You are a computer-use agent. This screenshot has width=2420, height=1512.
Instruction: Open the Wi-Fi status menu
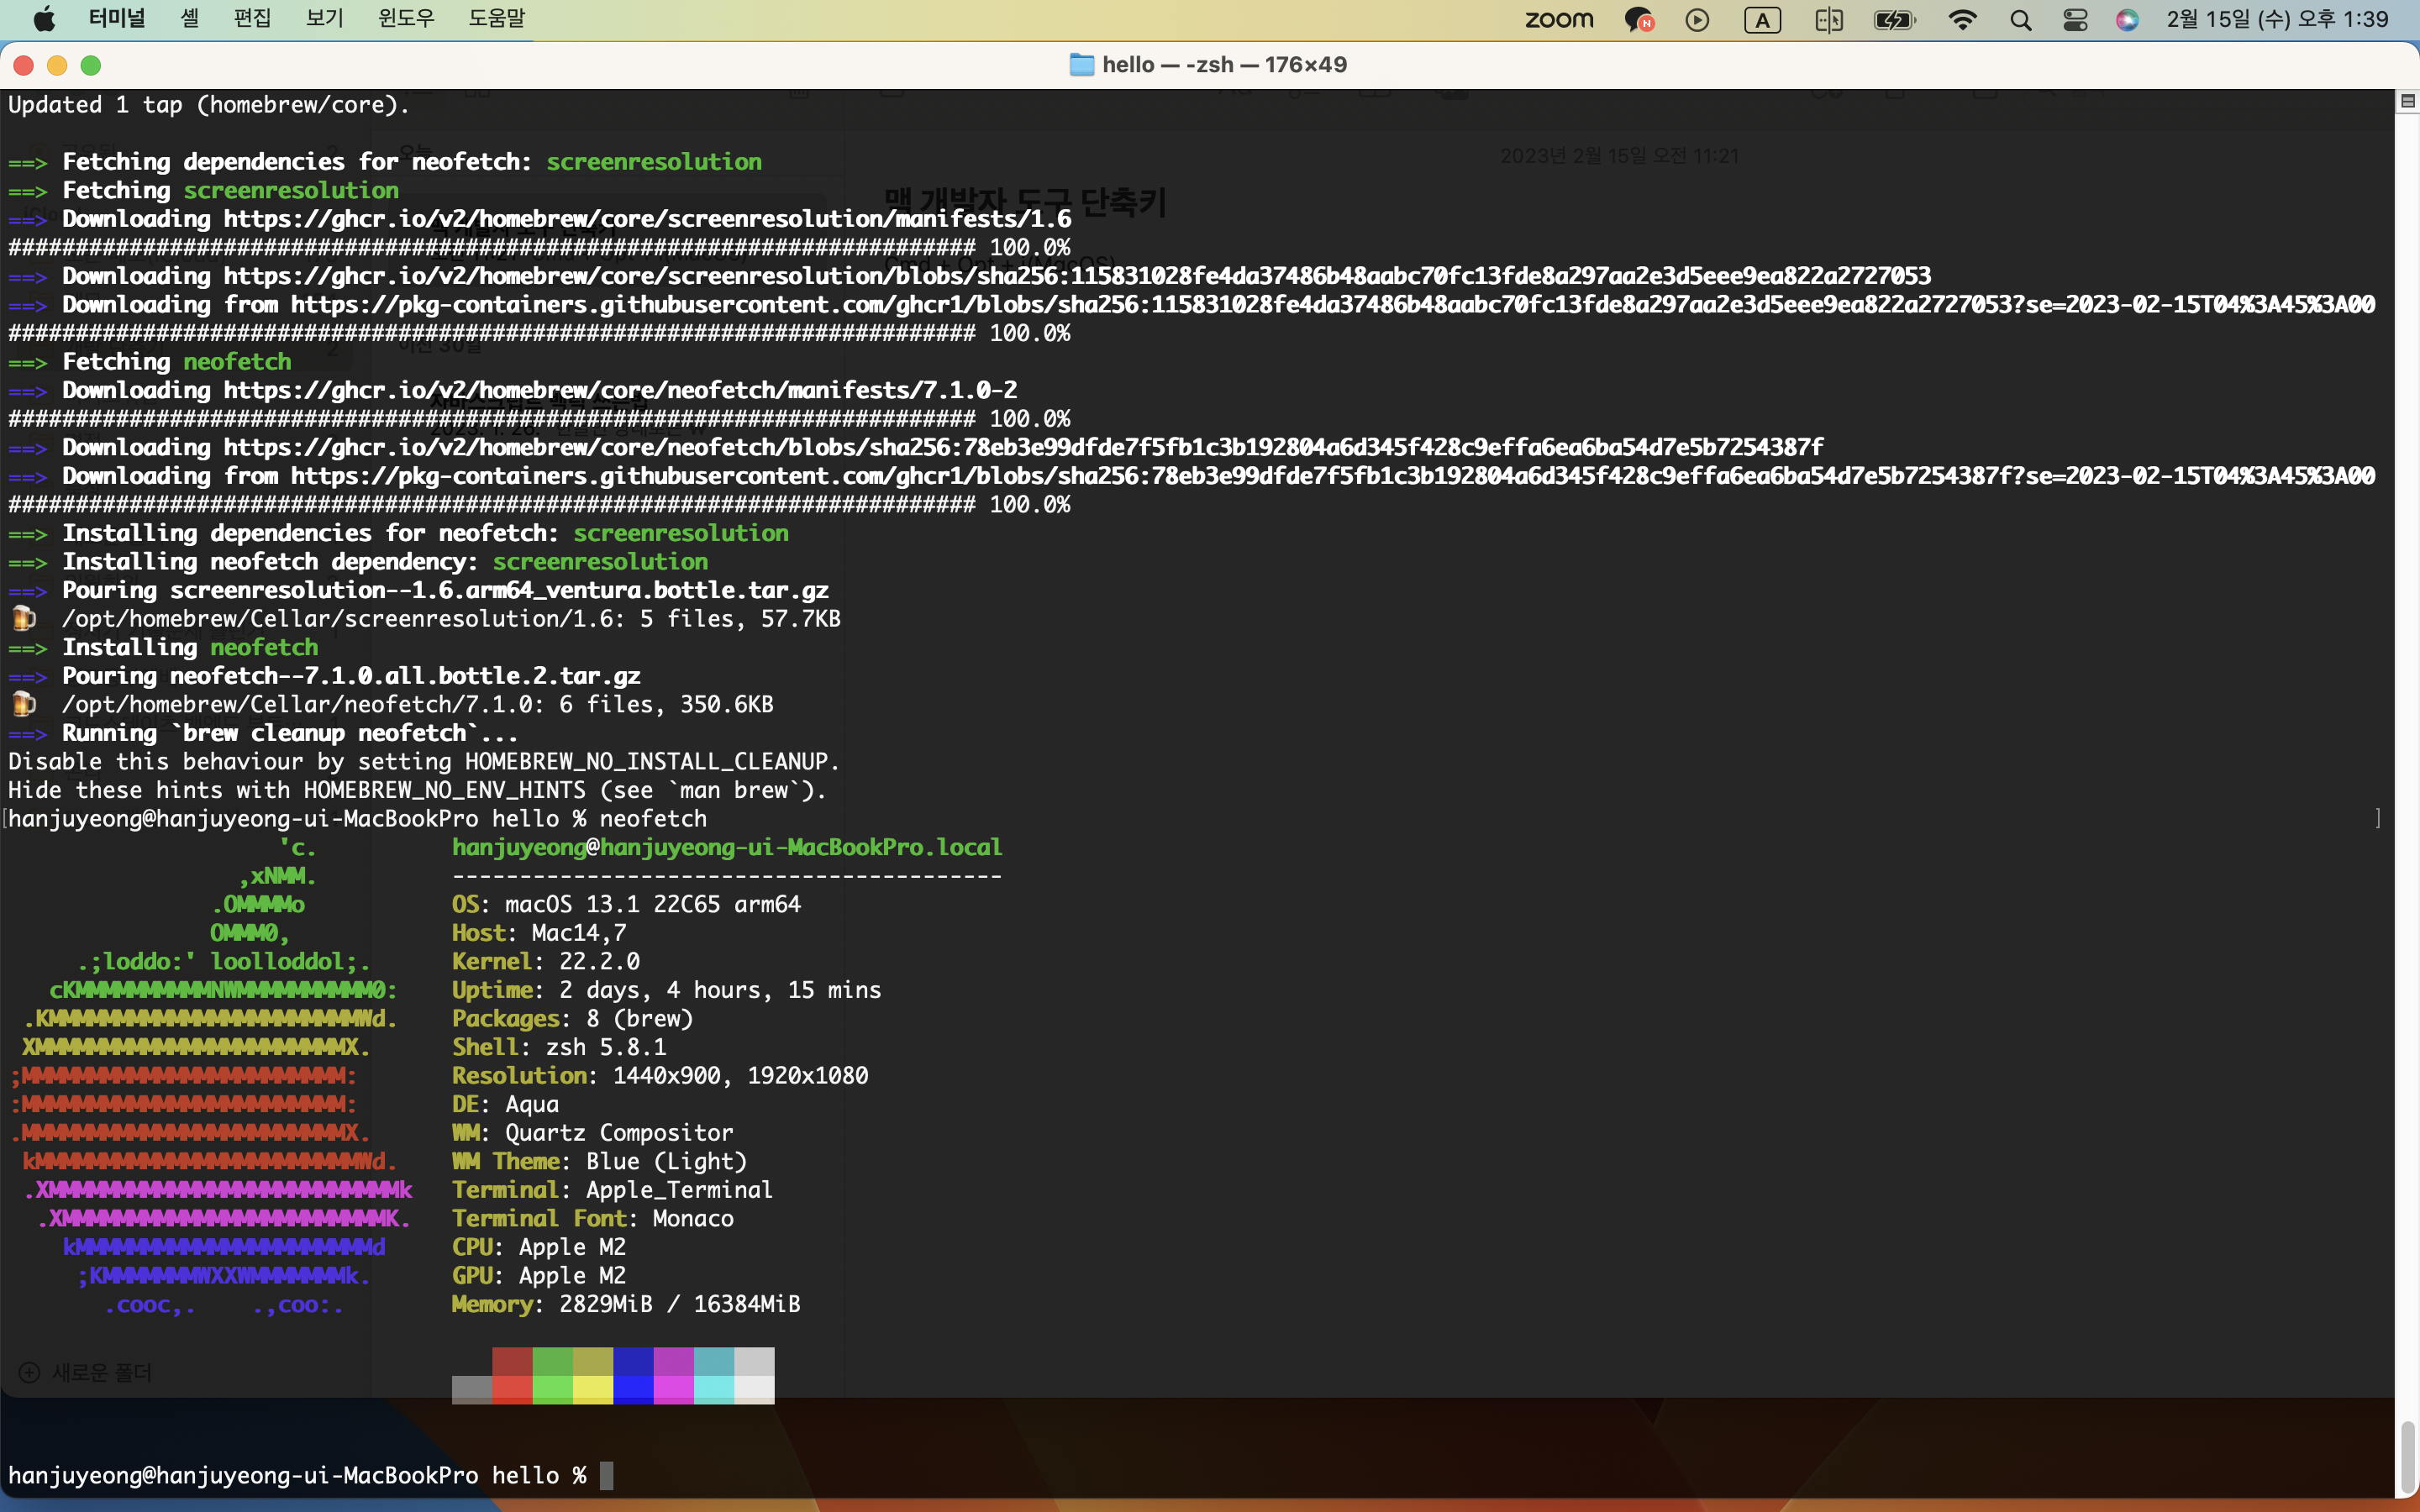(x=1962, y=19)
